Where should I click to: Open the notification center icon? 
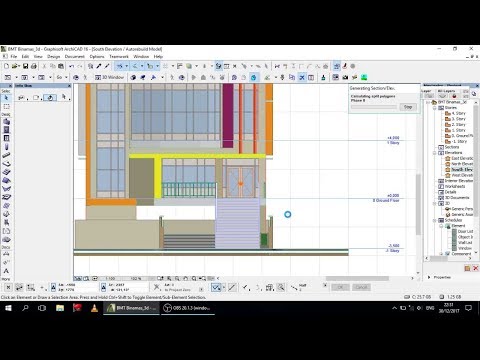pyautogui.click(x=468, y=308)
